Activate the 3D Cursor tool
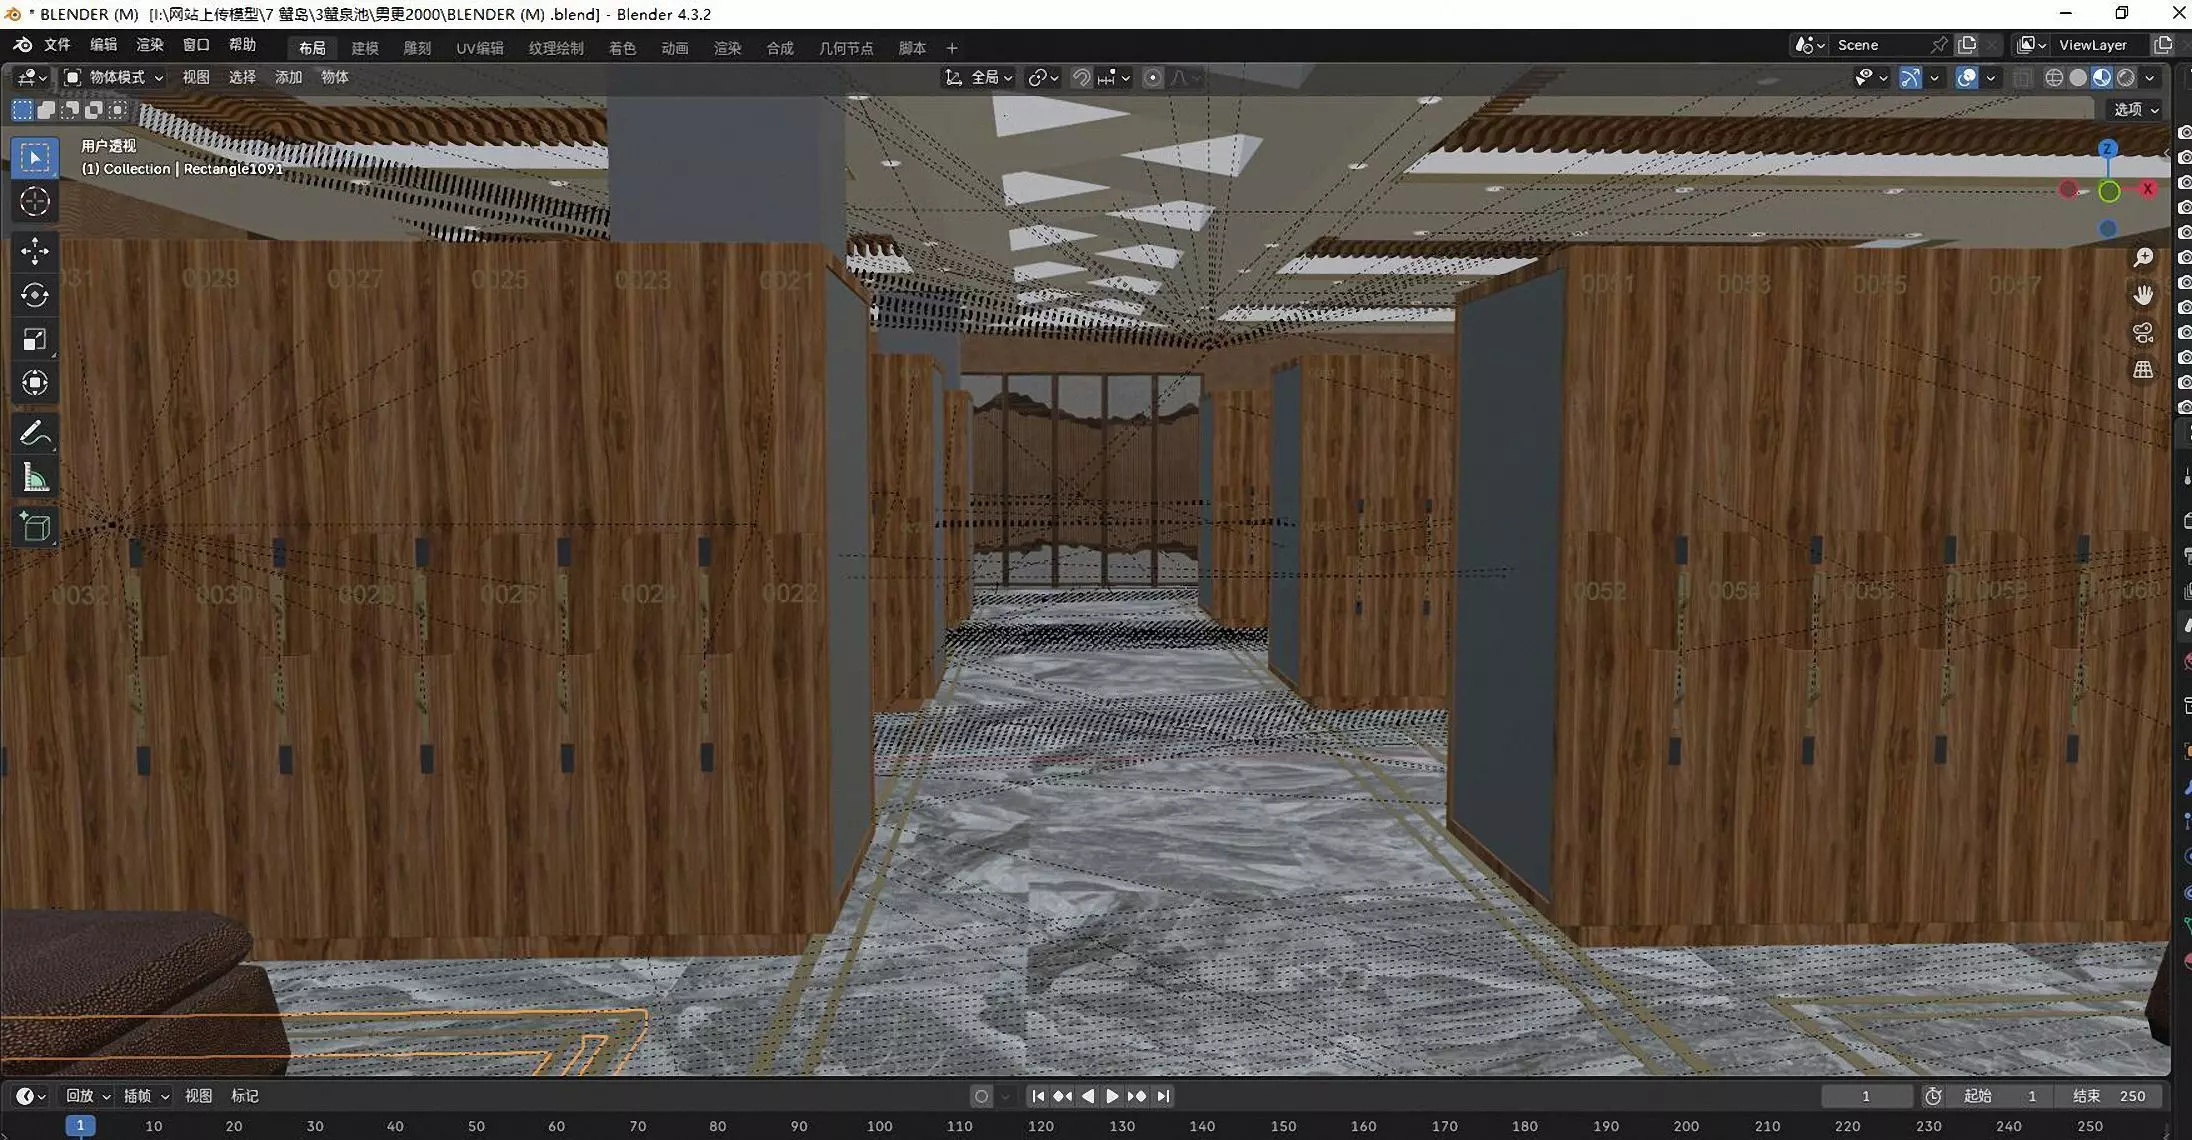 tap(35, 202)
